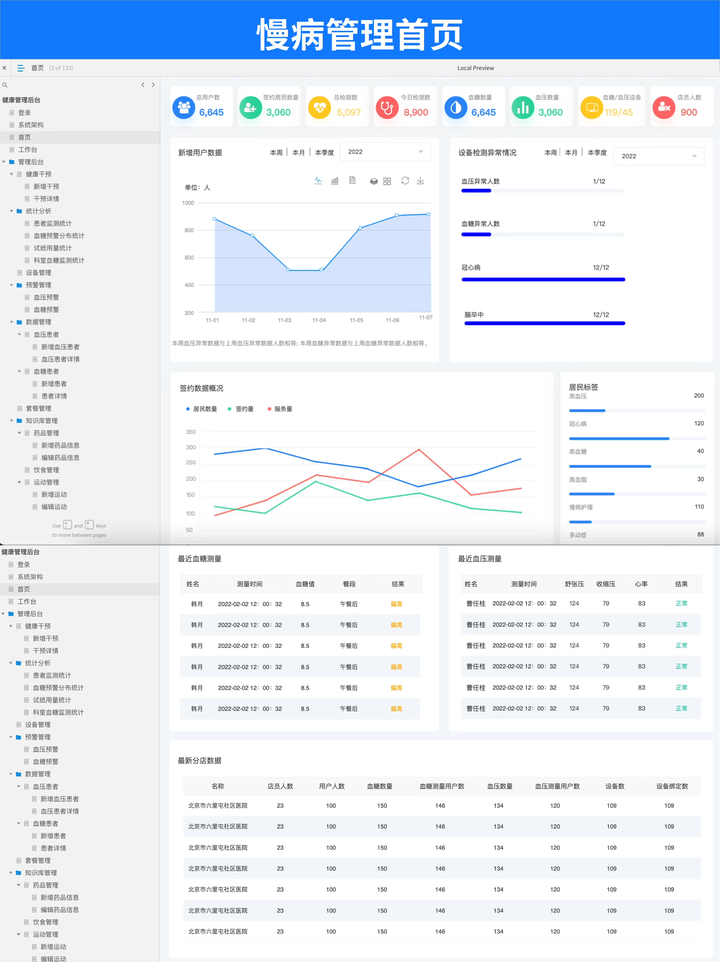
Task: Click 血糖值 column header
Action: (305, 584)
